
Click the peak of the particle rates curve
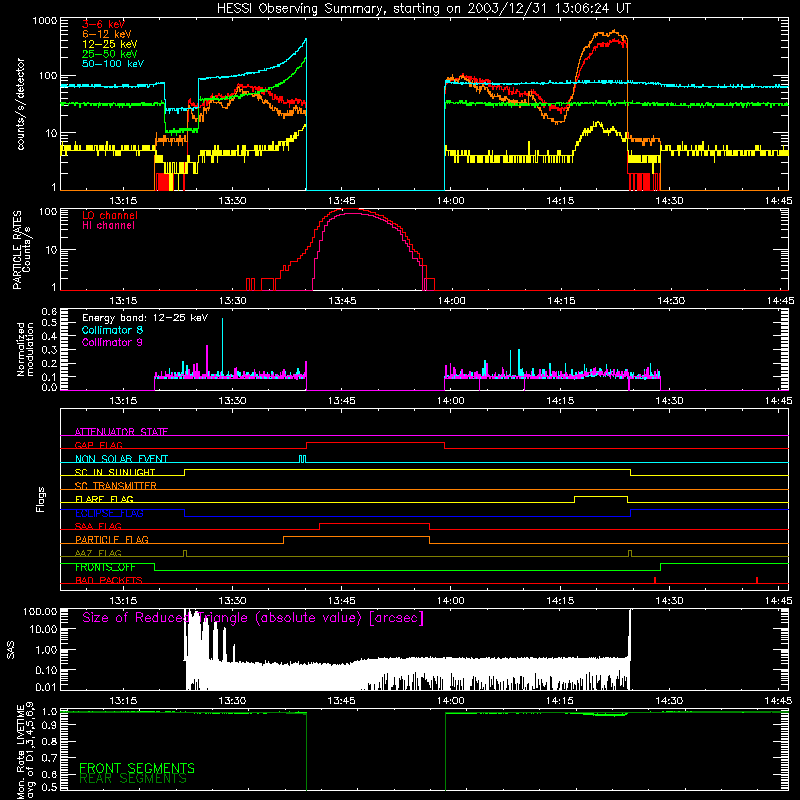pyautogui.click(x=352, y=210)
